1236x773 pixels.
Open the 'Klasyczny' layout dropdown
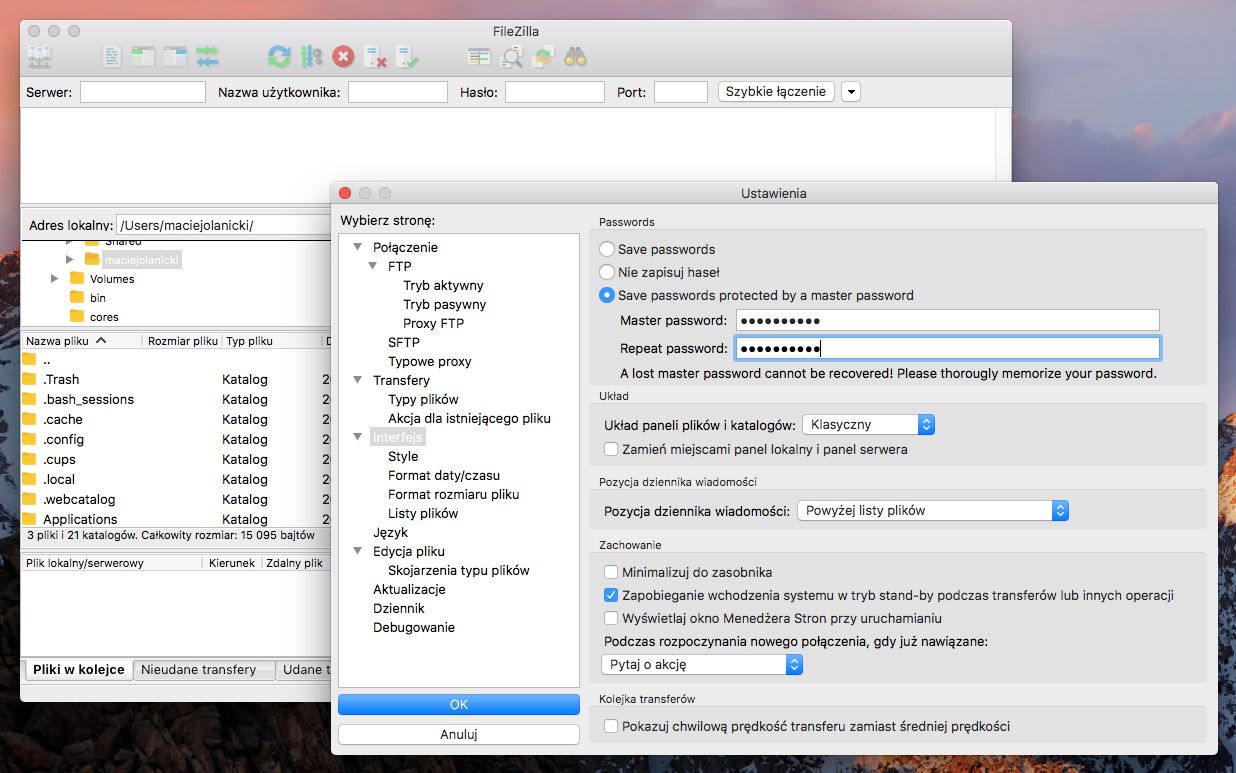point(868,425)
